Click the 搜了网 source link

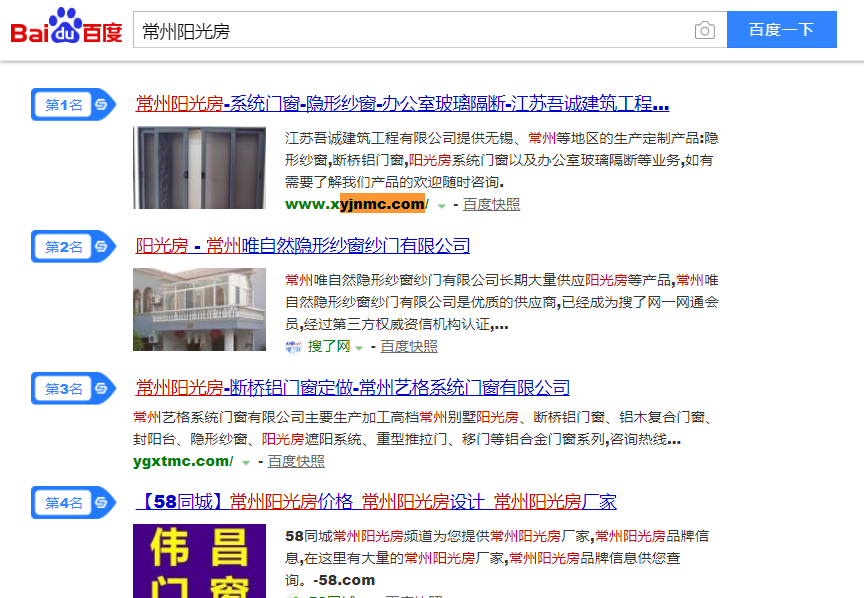coord(329,346)
